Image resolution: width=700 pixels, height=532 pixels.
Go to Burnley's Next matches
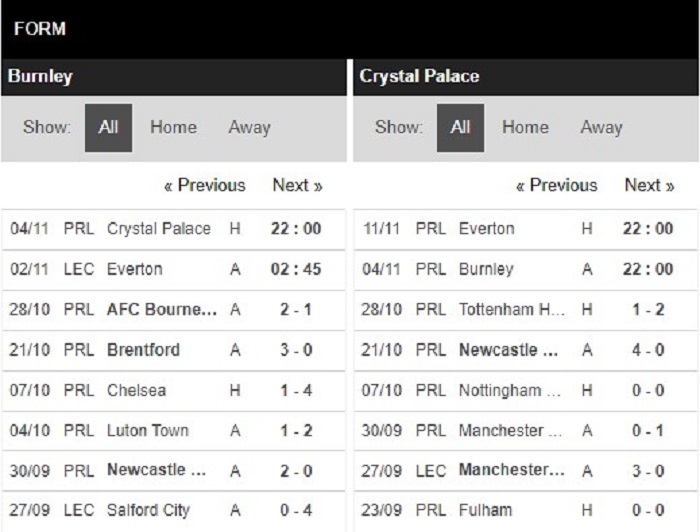click(x=297, y=185)
